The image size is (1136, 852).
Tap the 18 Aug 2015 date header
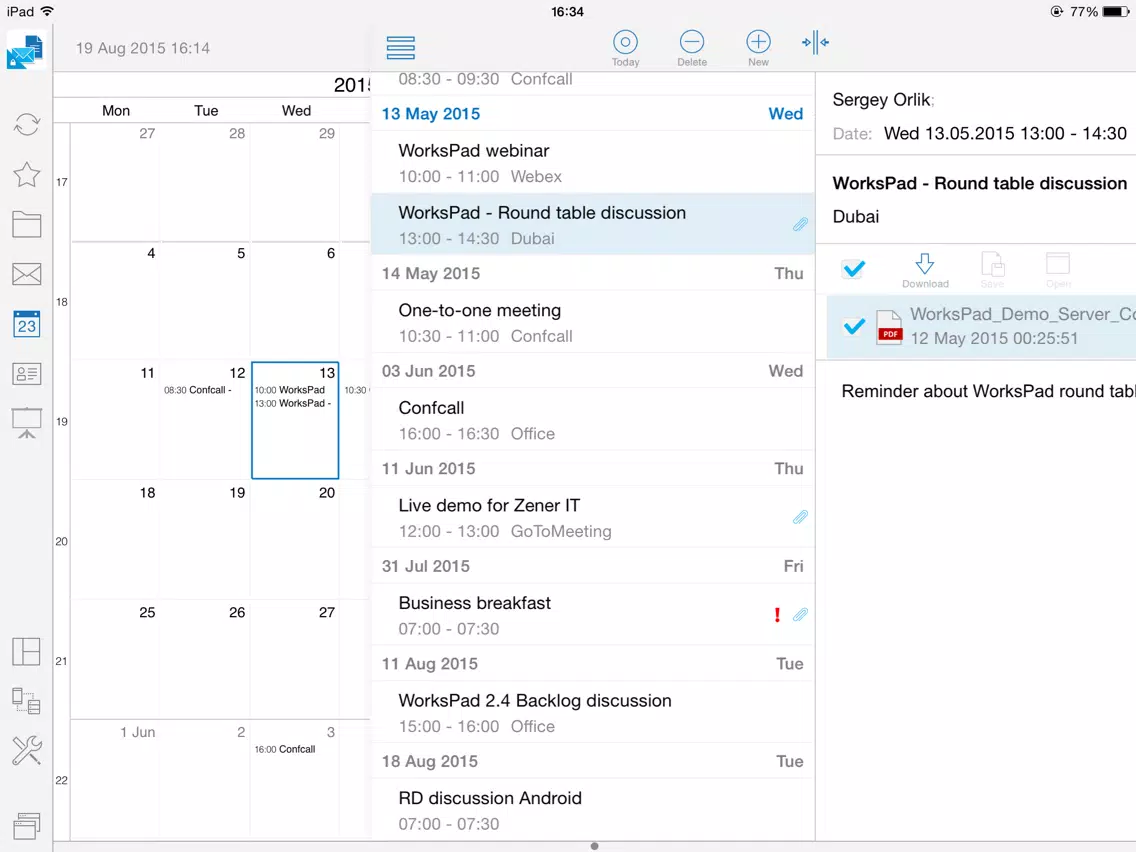[593, 761]
